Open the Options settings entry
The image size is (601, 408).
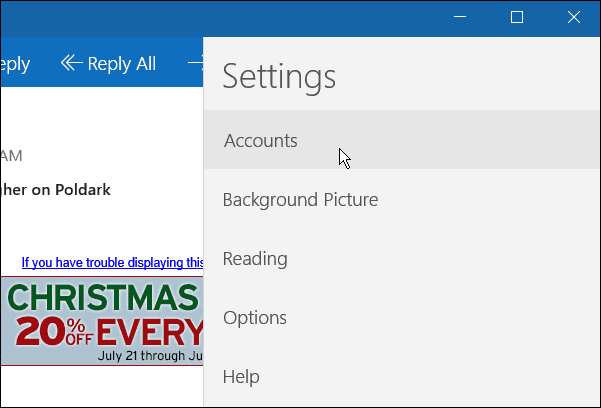[x=402, y=318]
